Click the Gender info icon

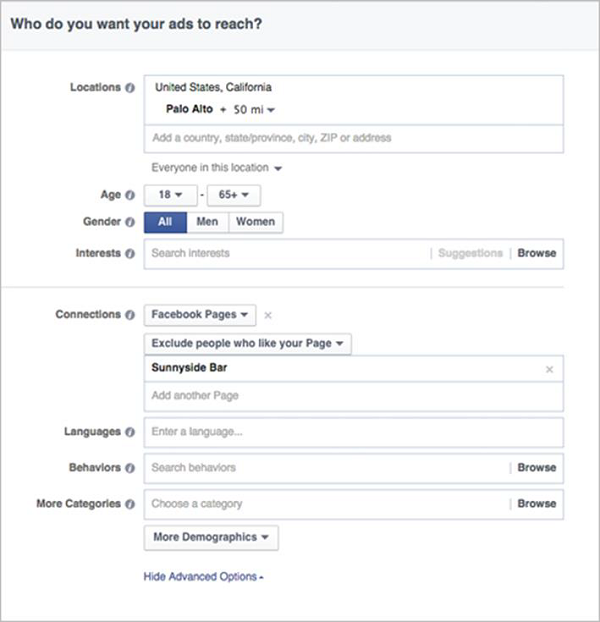[x=130, y=222]
